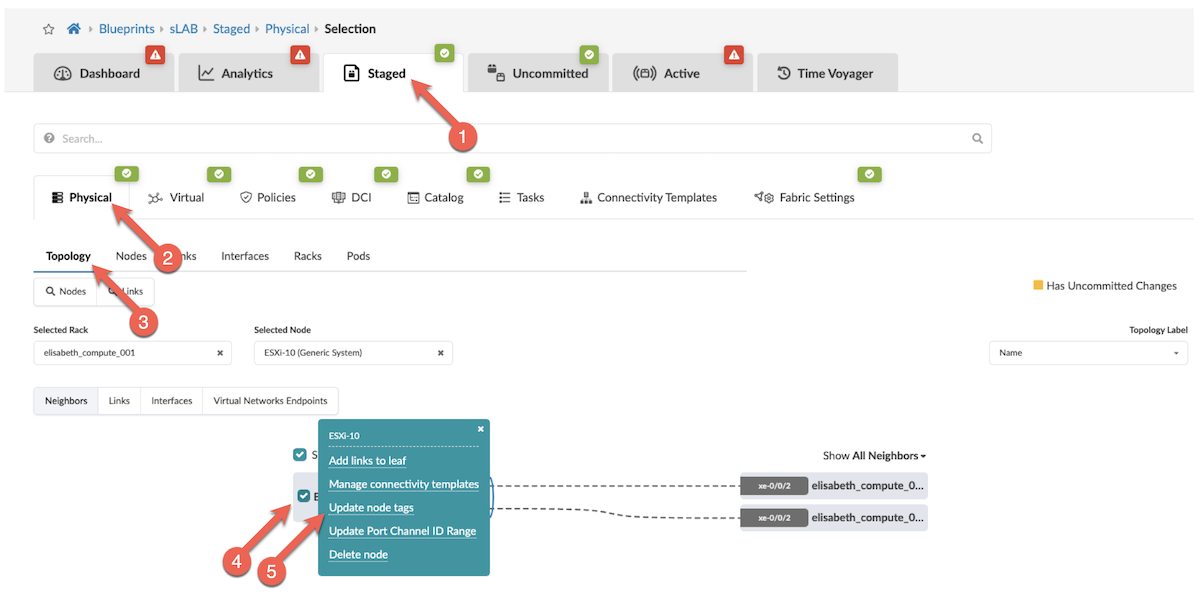The height and width of the screenshot is (599, 1200).
Task: Clear the Selected Rack elisabeth_compute_001 value
Action: click(220, 353)
